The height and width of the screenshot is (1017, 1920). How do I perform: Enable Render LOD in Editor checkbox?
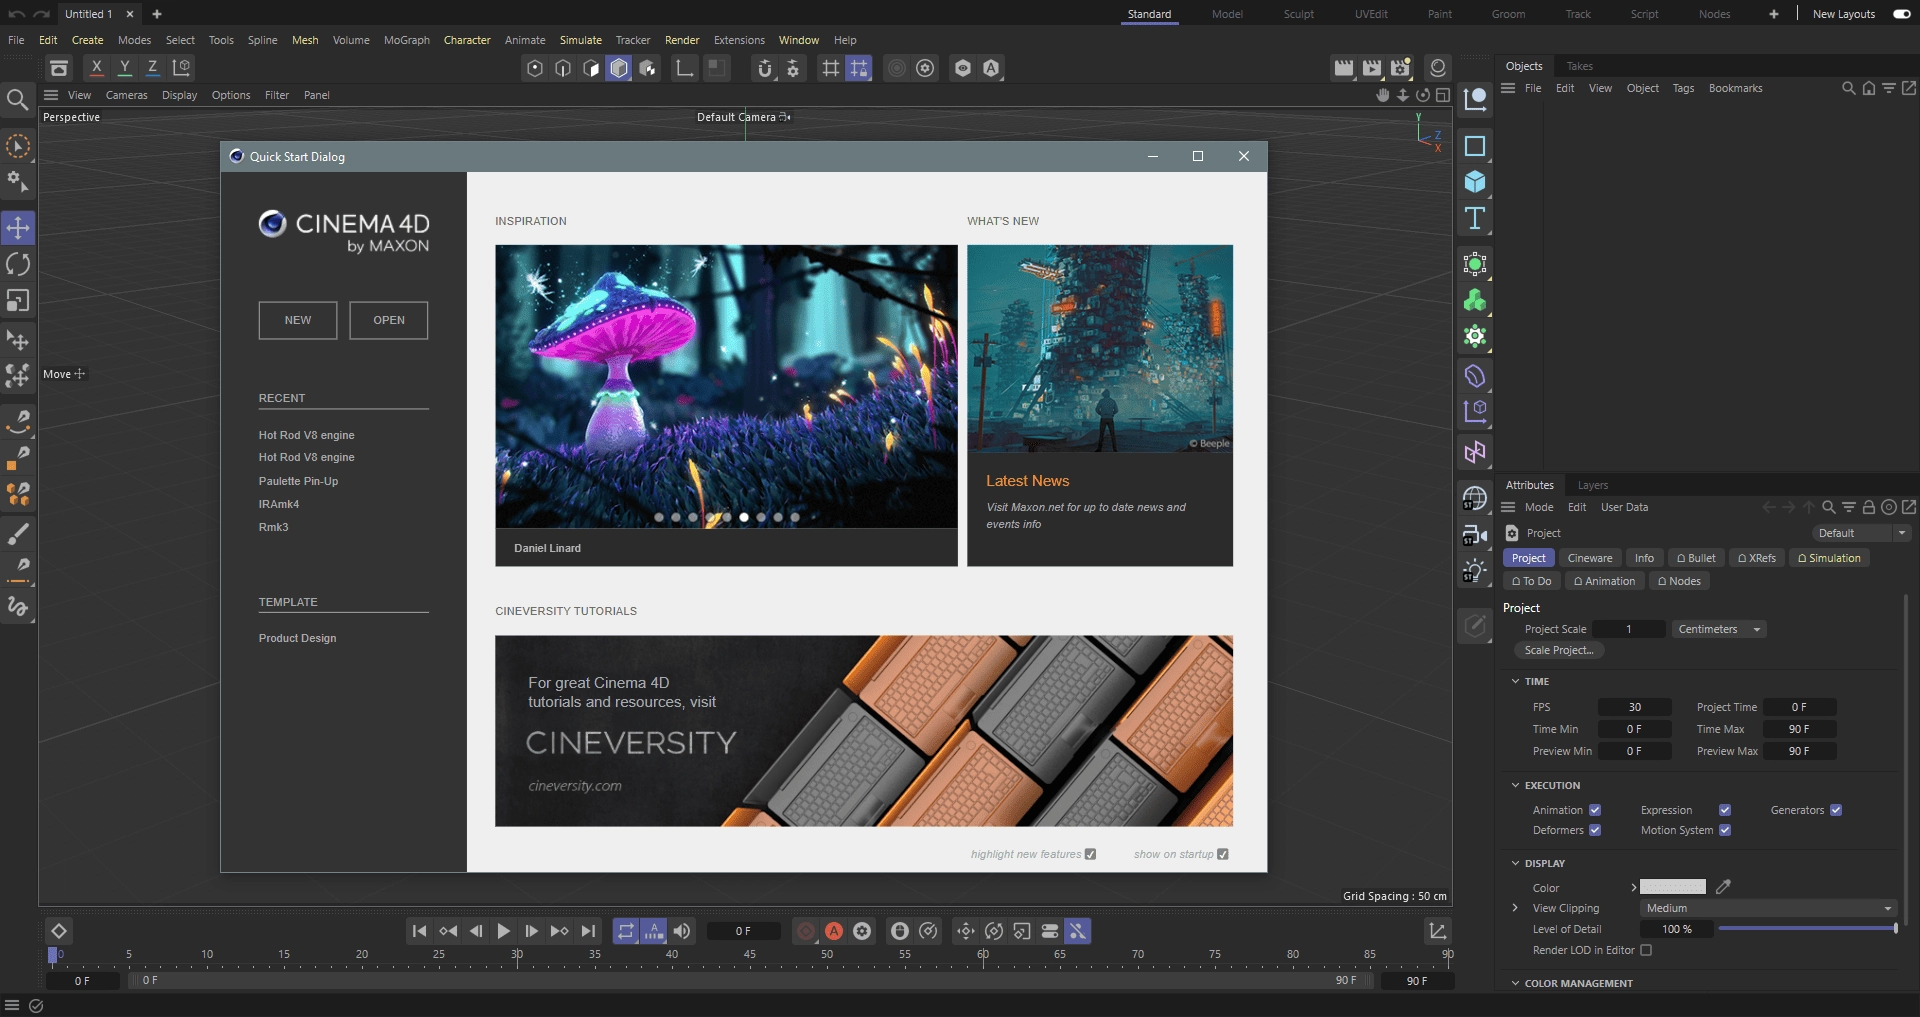1646,950
